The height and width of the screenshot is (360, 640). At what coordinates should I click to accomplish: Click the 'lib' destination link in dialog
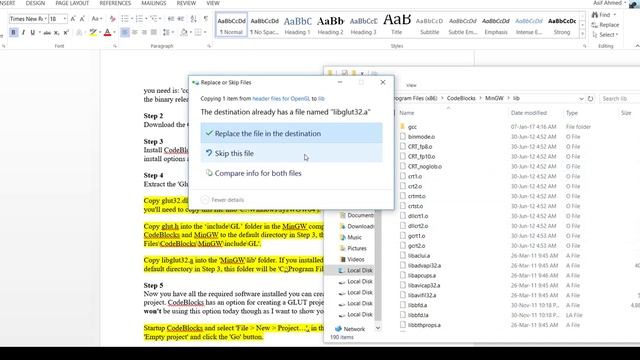[x=321, y=98]
